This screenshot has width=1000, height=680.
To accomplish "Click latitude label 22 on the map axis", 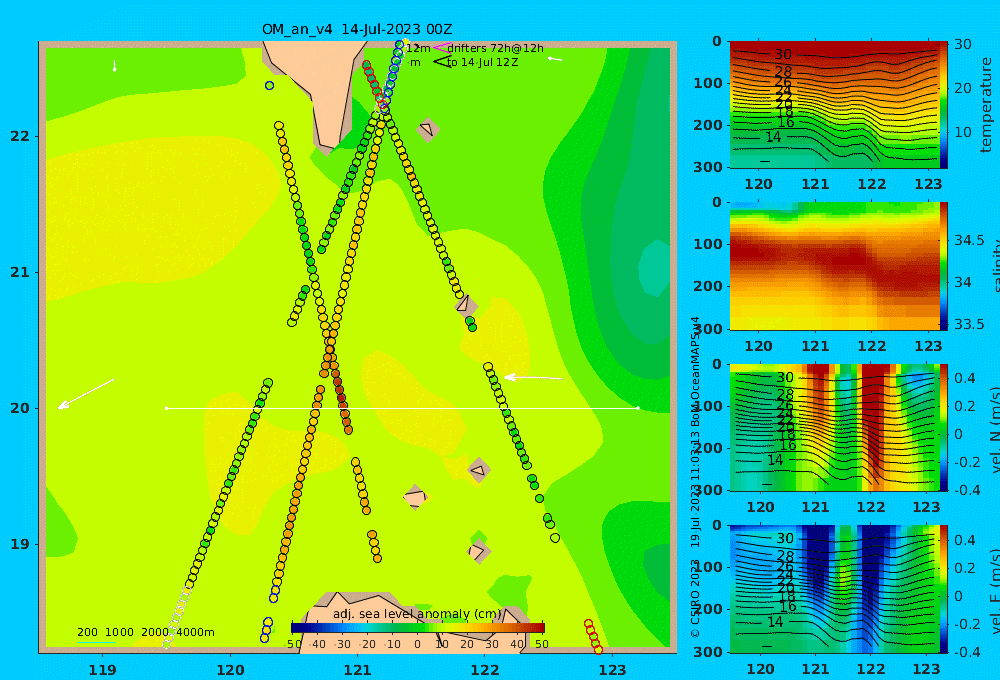I will pos(20,137).
